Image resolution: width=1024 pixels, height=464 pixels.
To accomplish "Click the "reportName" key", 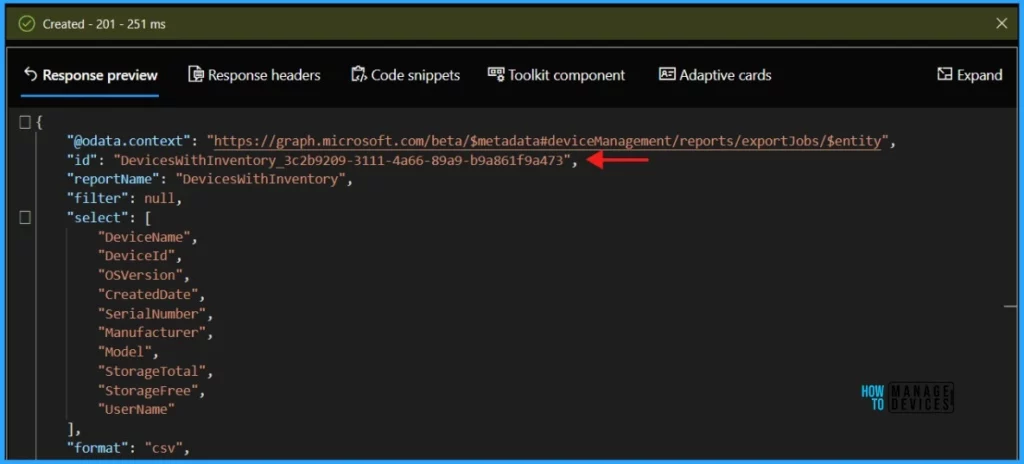I will [113, 179].
